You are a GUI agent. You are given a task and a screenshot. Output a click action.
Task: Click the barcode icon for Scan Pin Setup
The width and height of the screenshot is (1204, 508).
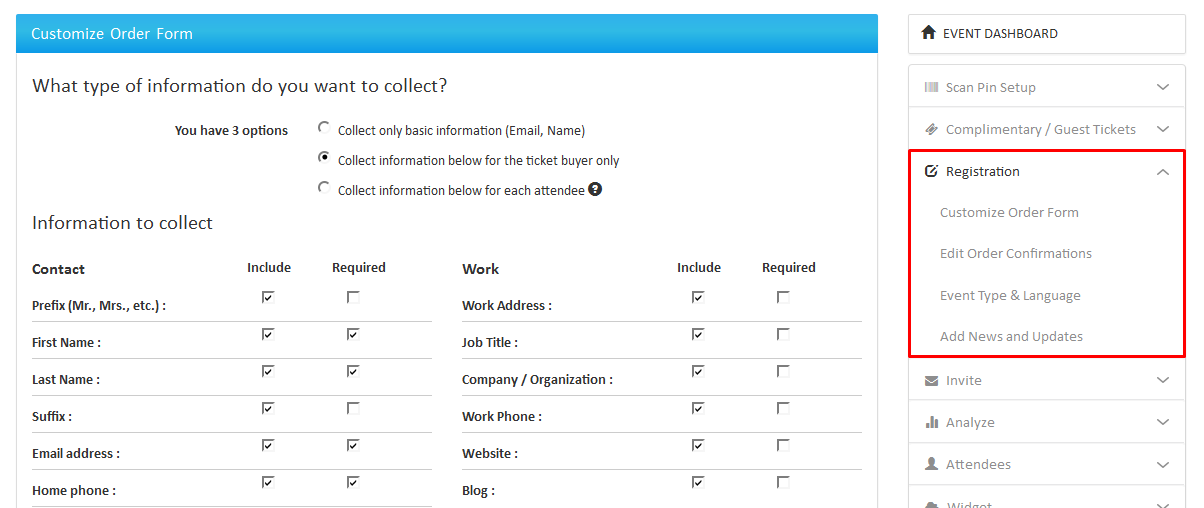coord(931,87)
